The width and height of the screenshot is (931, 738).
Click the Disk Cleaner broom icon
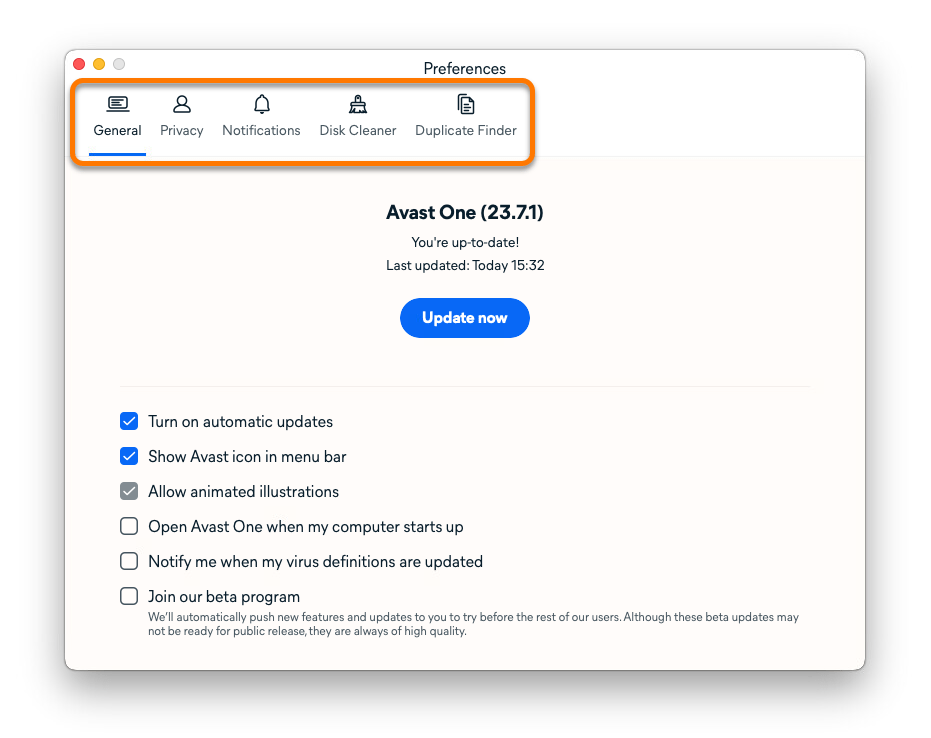(357, 104)
